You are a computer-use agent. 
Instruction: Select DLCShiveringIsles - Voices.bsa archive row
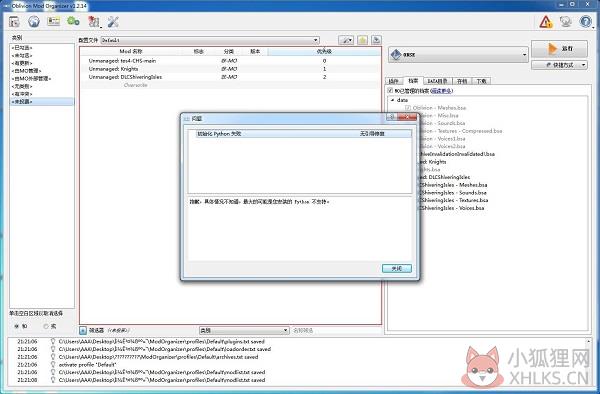tap(452, 208)
